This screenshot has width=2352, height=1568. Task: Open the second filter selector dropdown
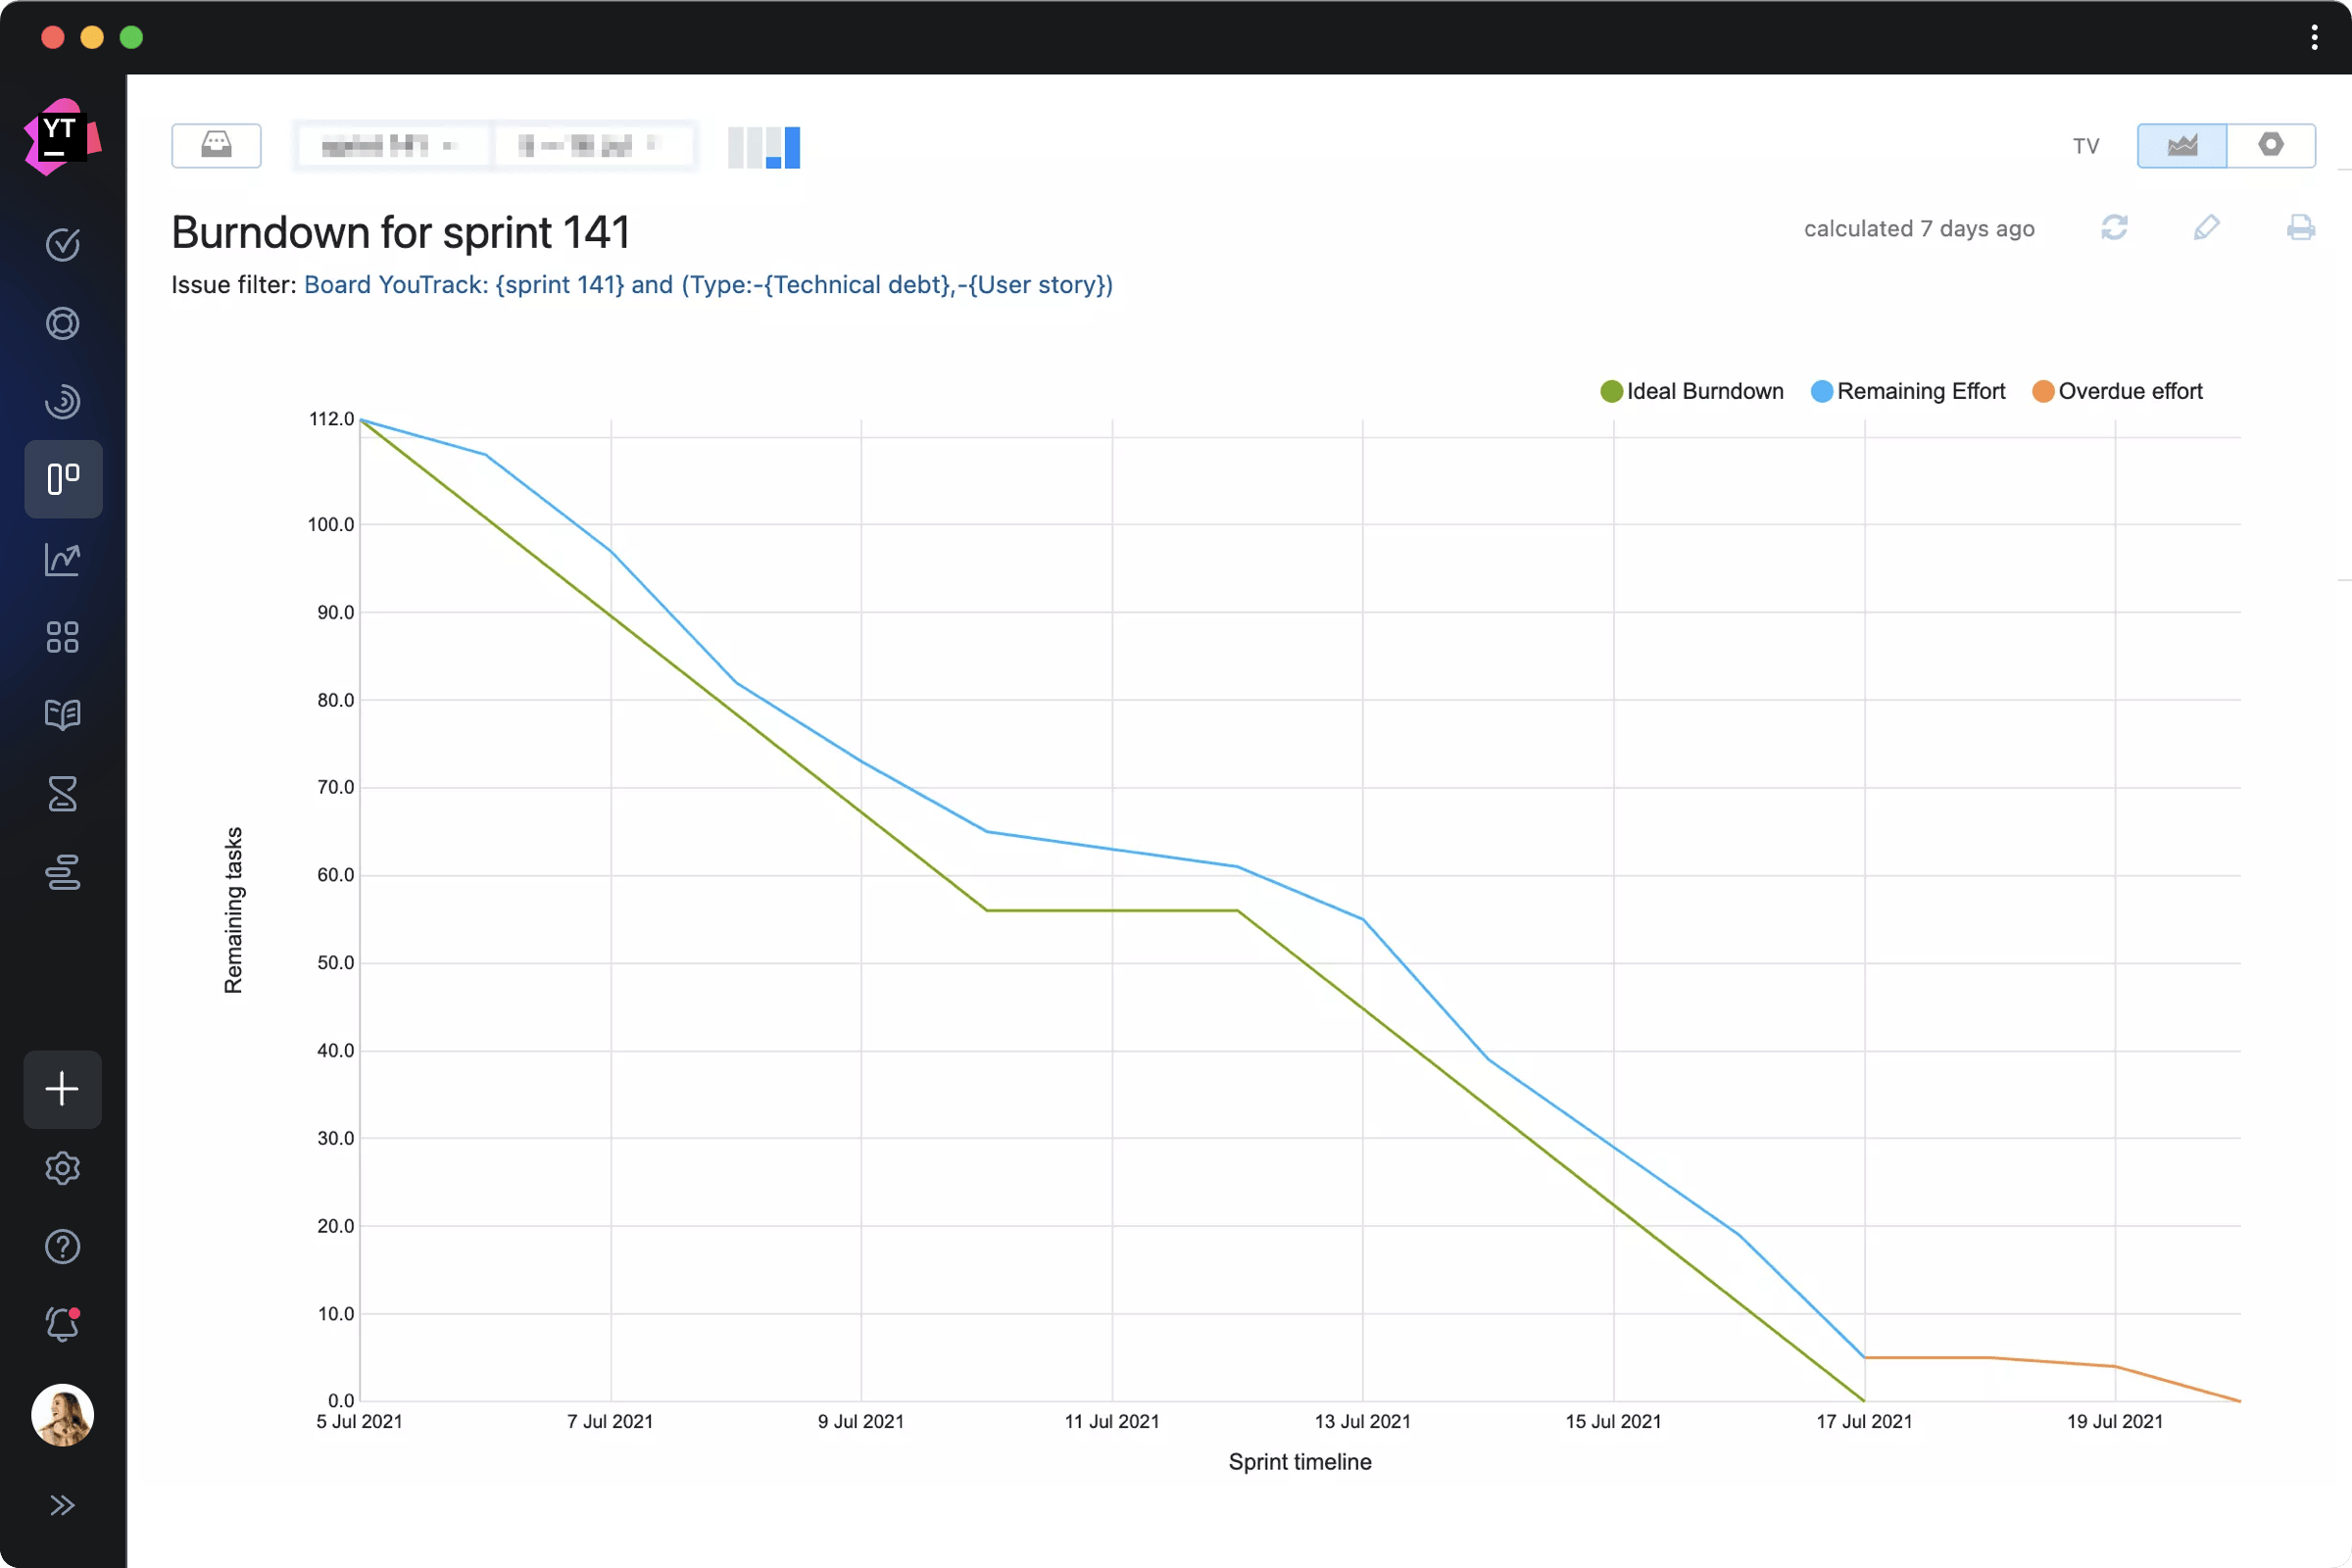(x=594, y=145)
